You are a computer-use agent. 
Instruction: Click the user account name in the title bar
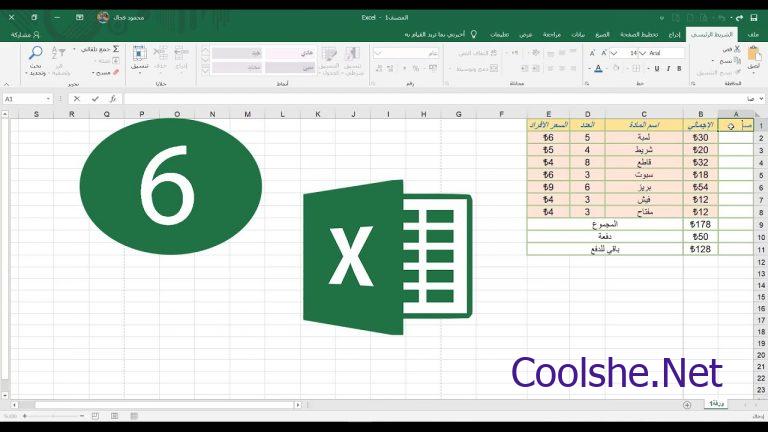(x=129, y=18)
